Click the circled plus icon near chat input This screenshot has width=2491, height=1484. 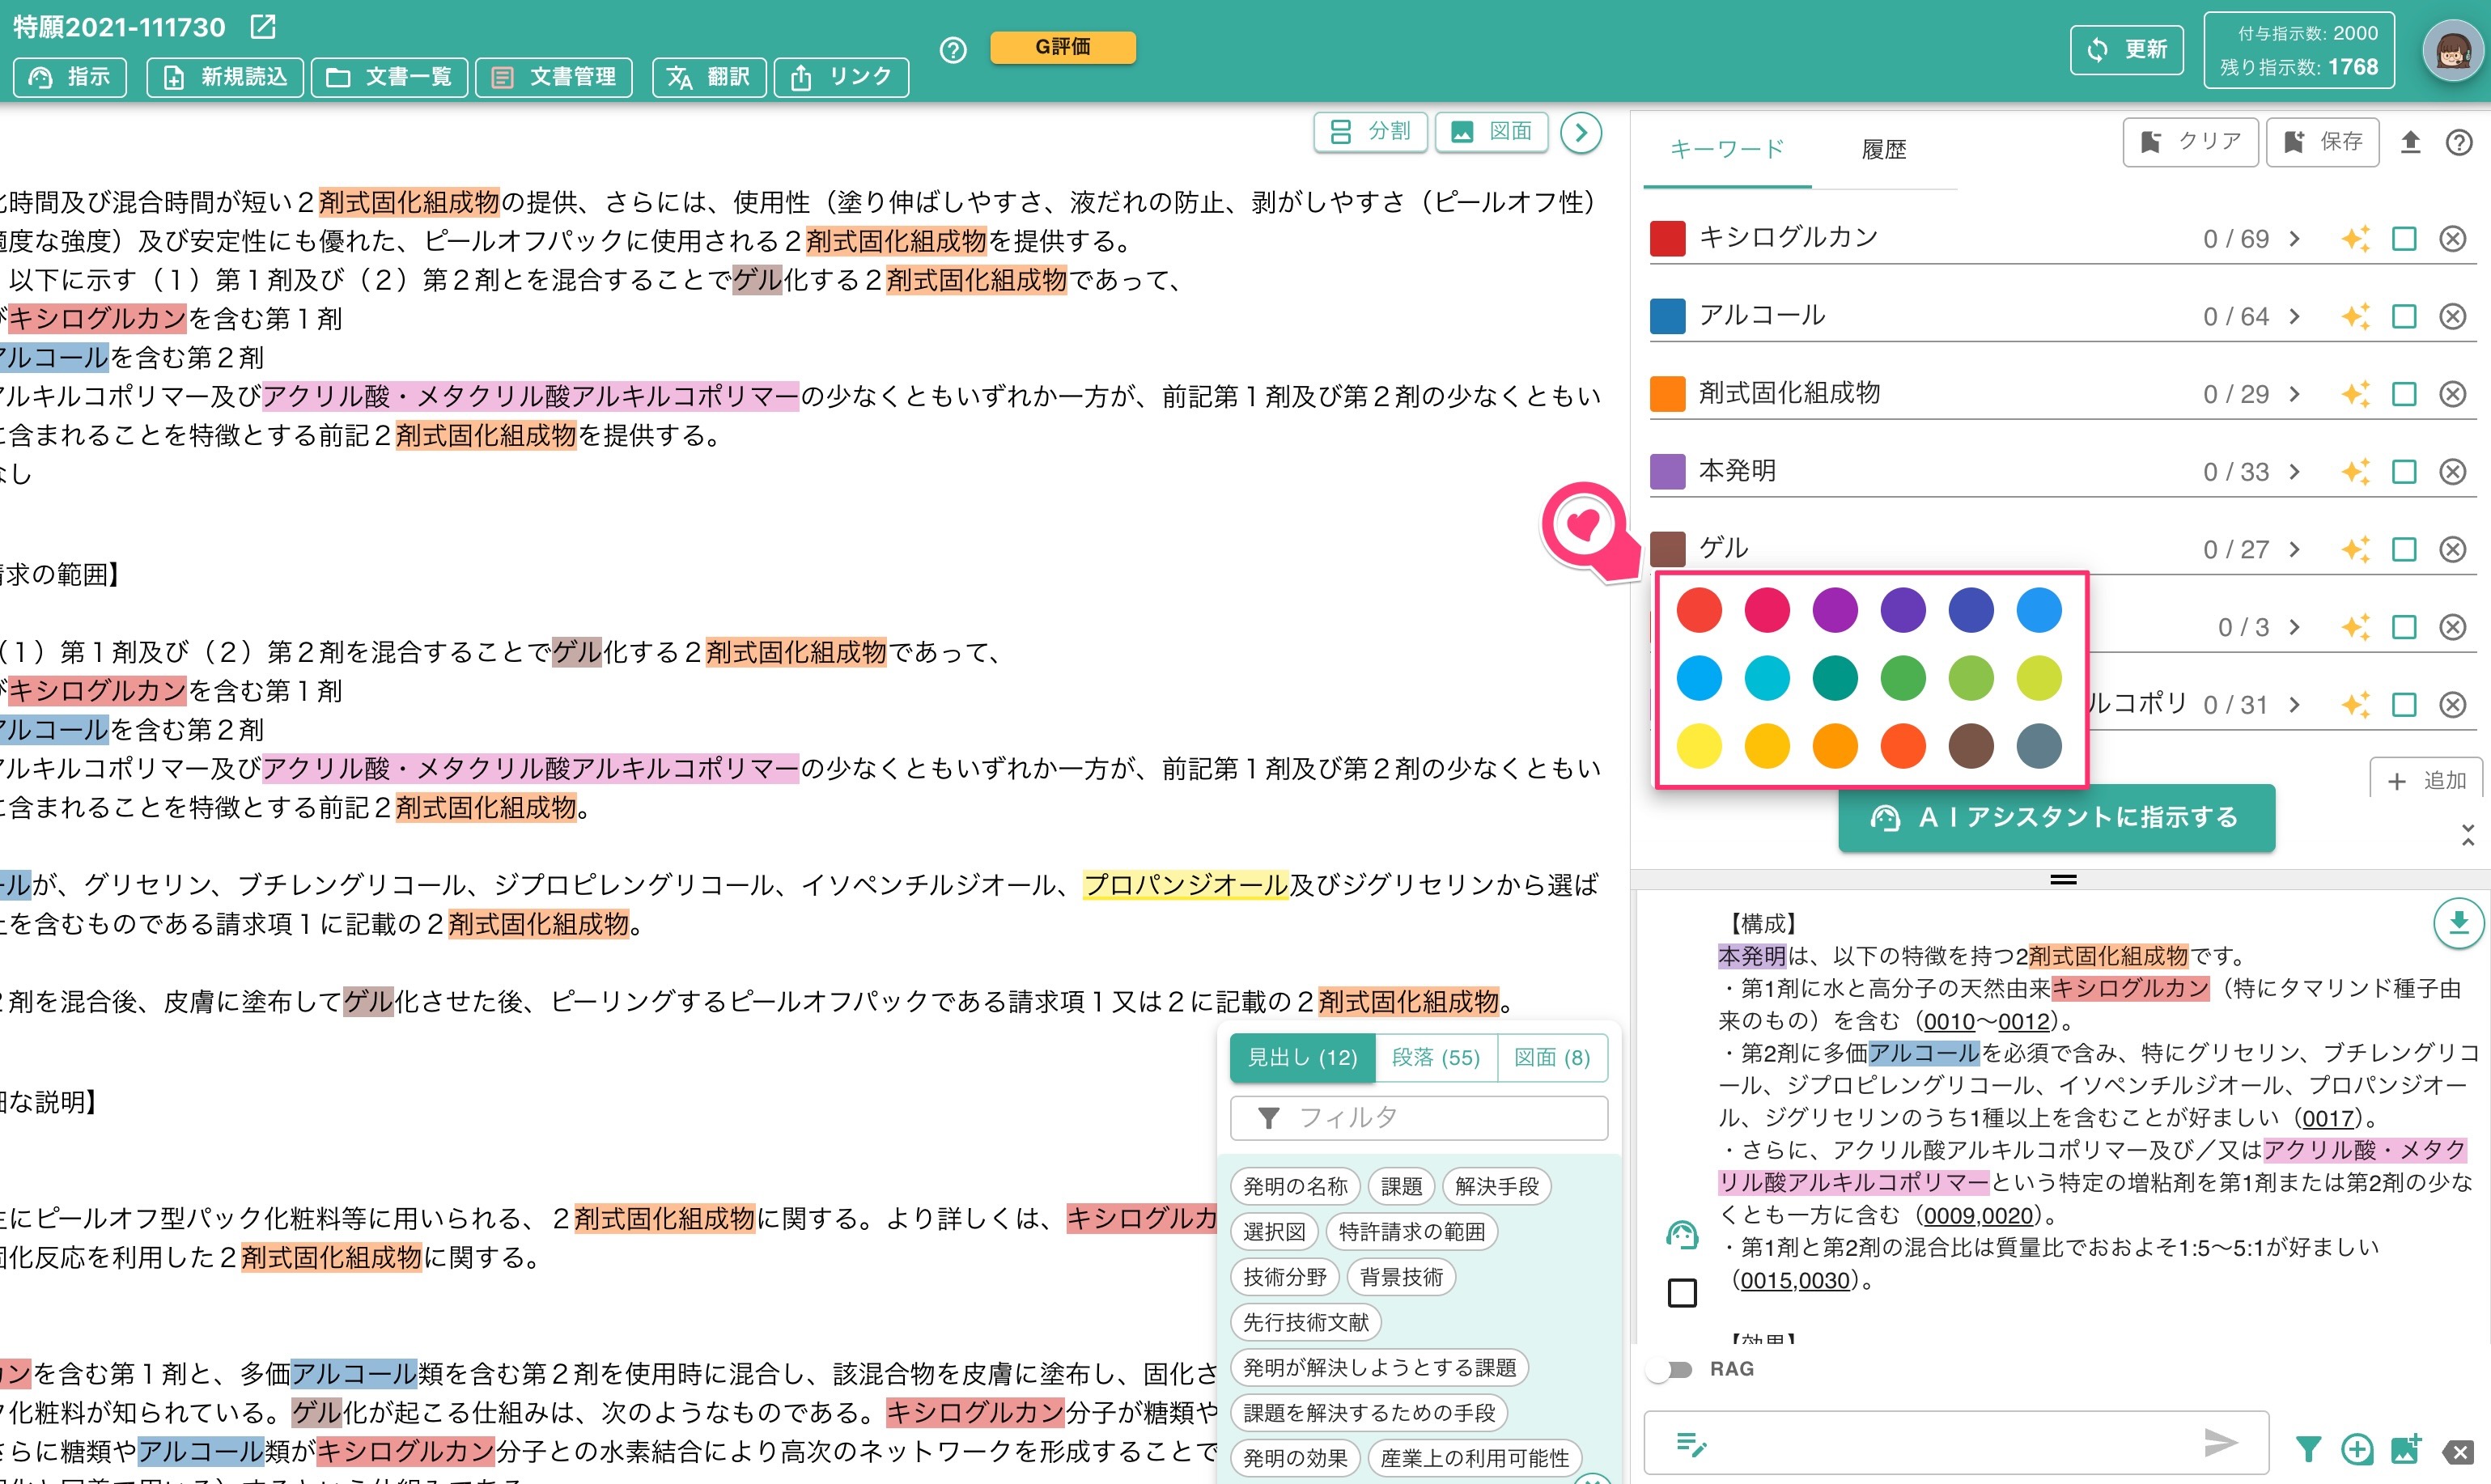(2357, 1448)
